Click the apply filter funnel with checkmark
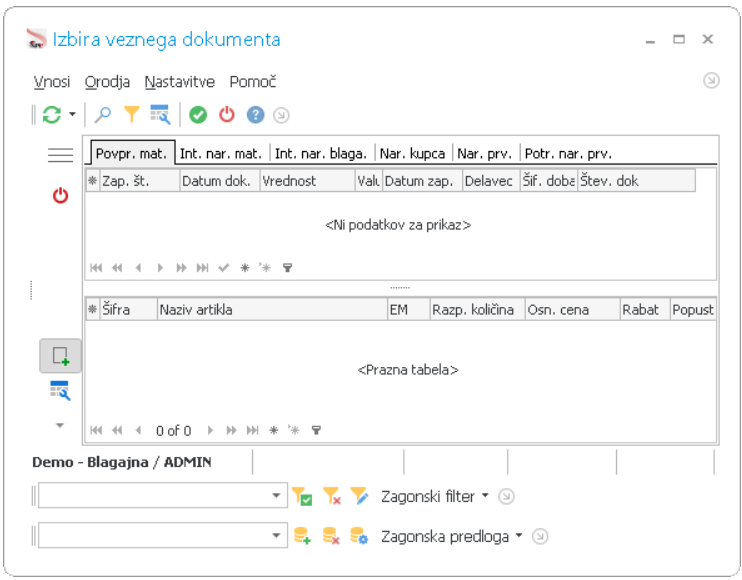The width and height of the screenshot is (742, 580). [302, 496]
